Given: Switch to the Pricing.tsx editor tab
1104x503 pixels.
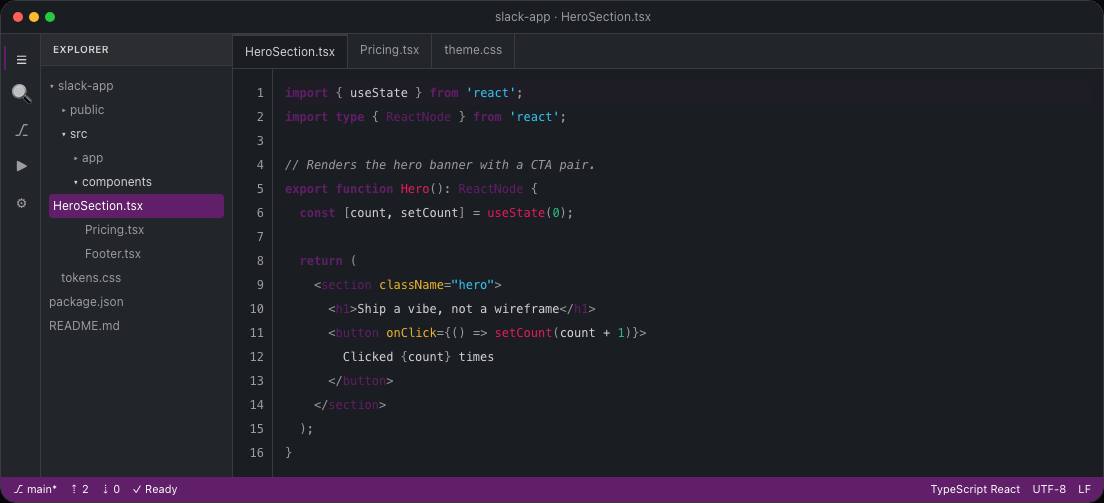Looking at the screenshot, I should [389, 51].
